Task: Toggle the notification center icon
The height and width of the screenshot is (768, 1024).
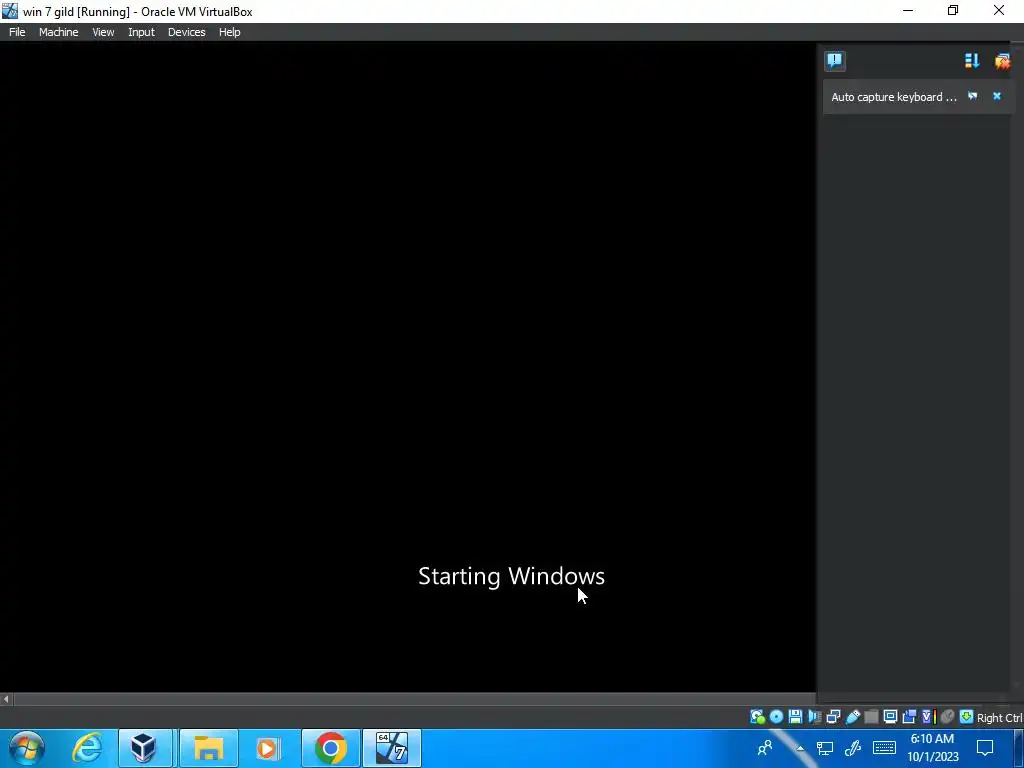Action: [835, 61]
